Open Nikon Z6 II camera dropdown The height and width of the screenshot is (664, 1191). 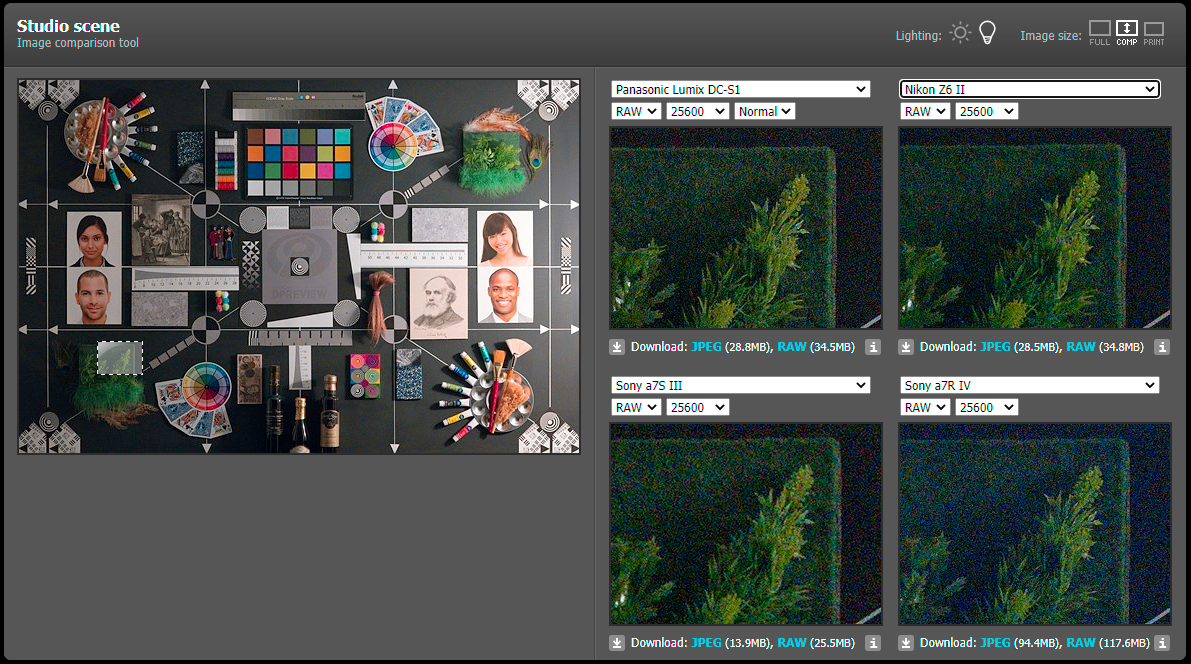pyautogui.click(x=1029, y=90)
